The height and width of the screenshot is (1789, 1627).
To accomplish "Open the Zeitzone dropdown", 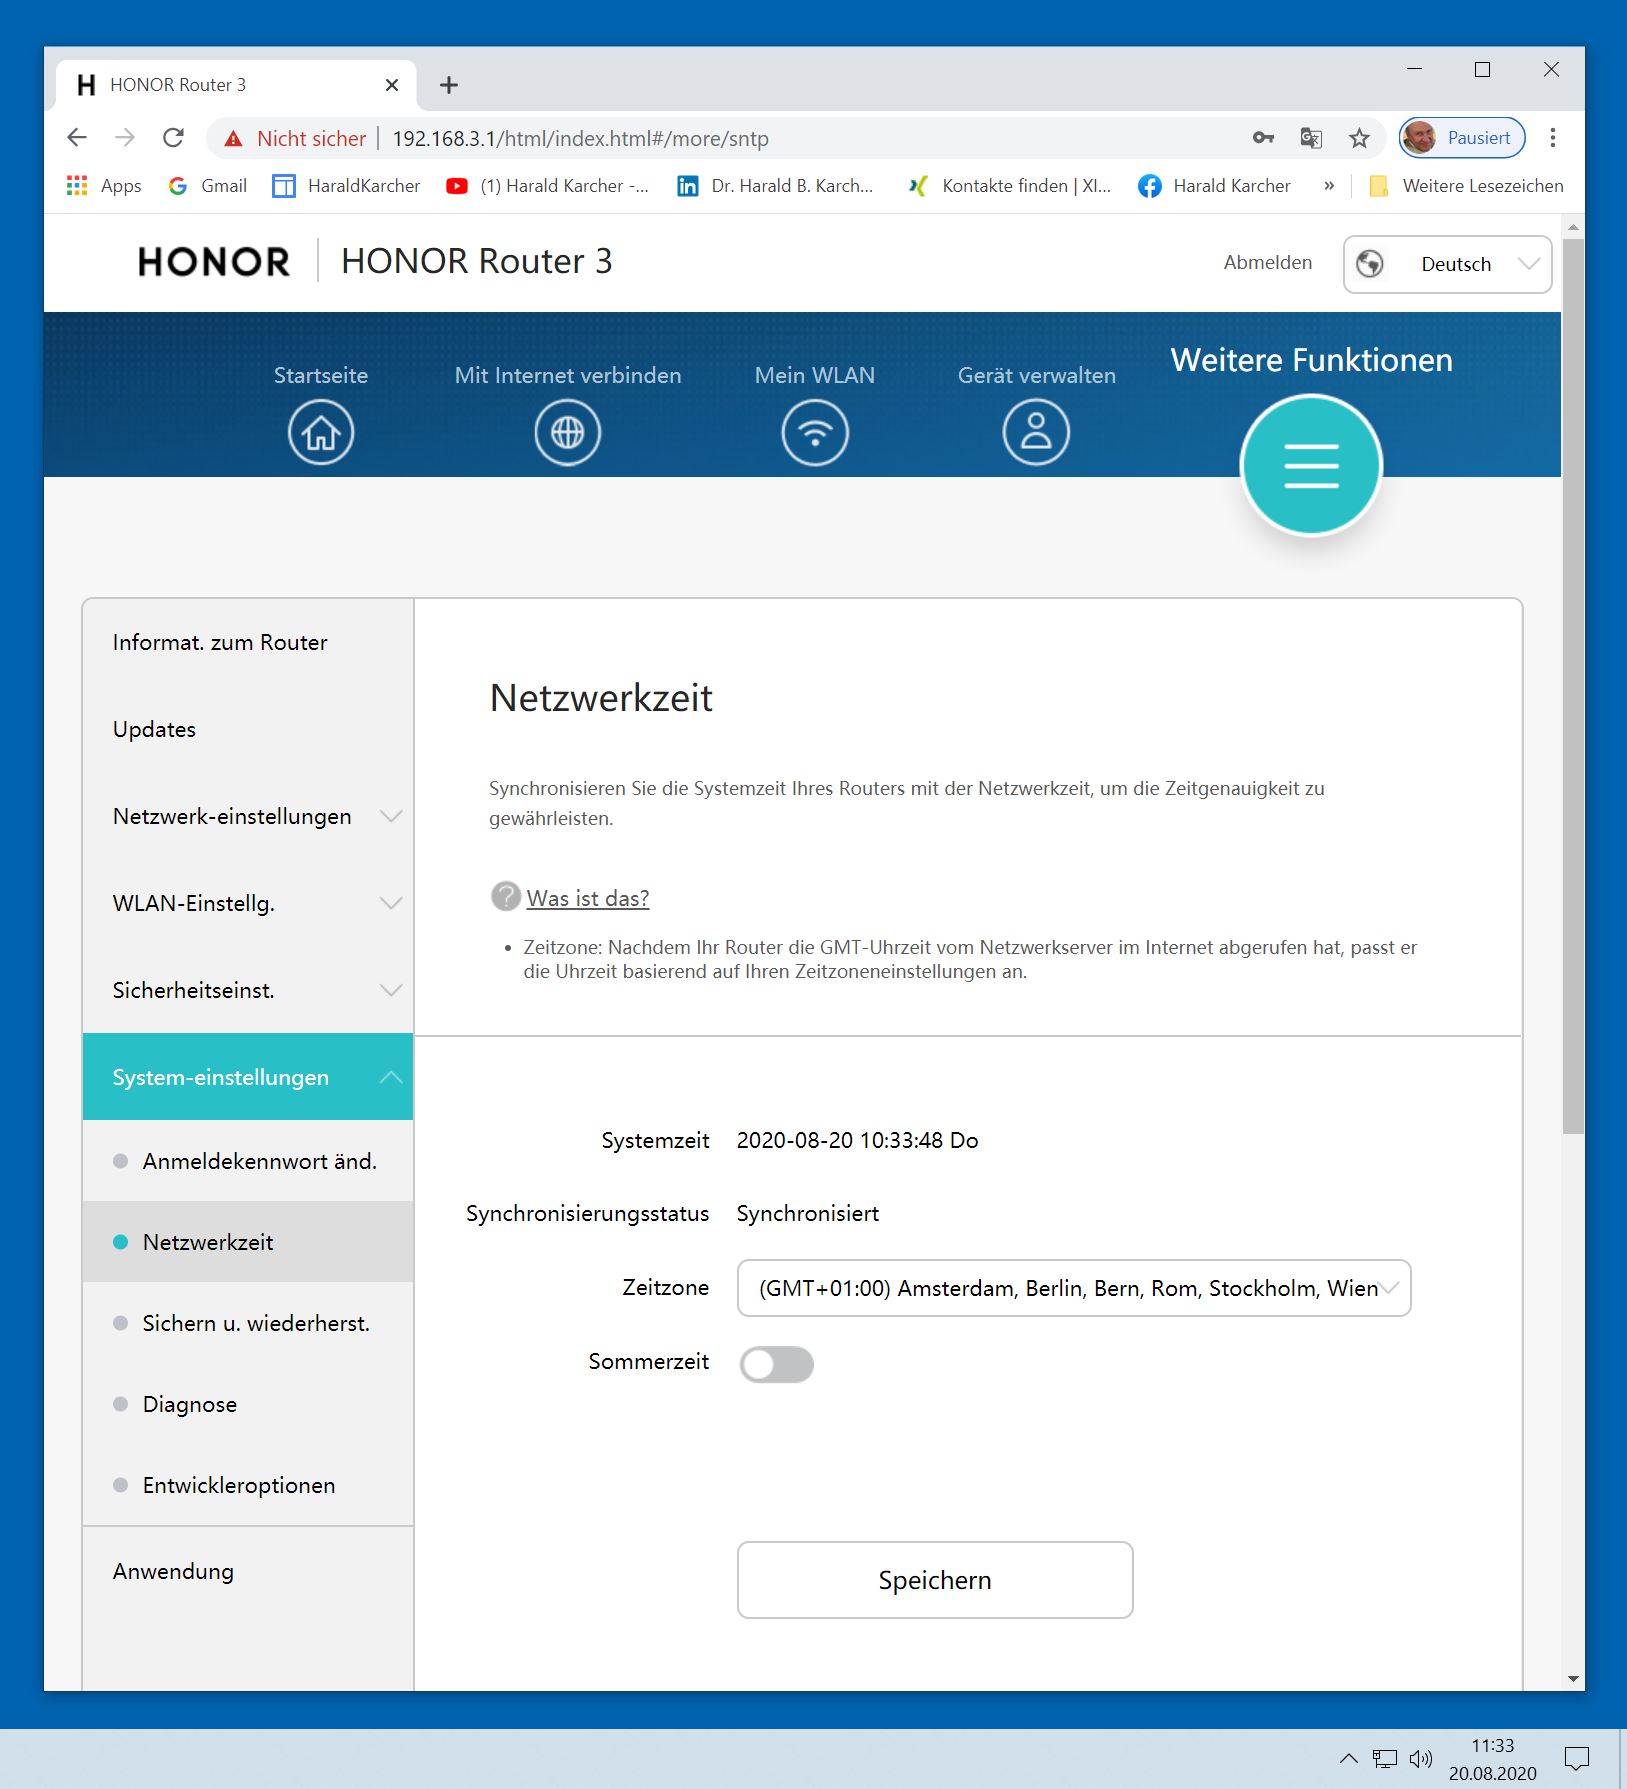I will pyautogui.click(x=1074, y=1288).
